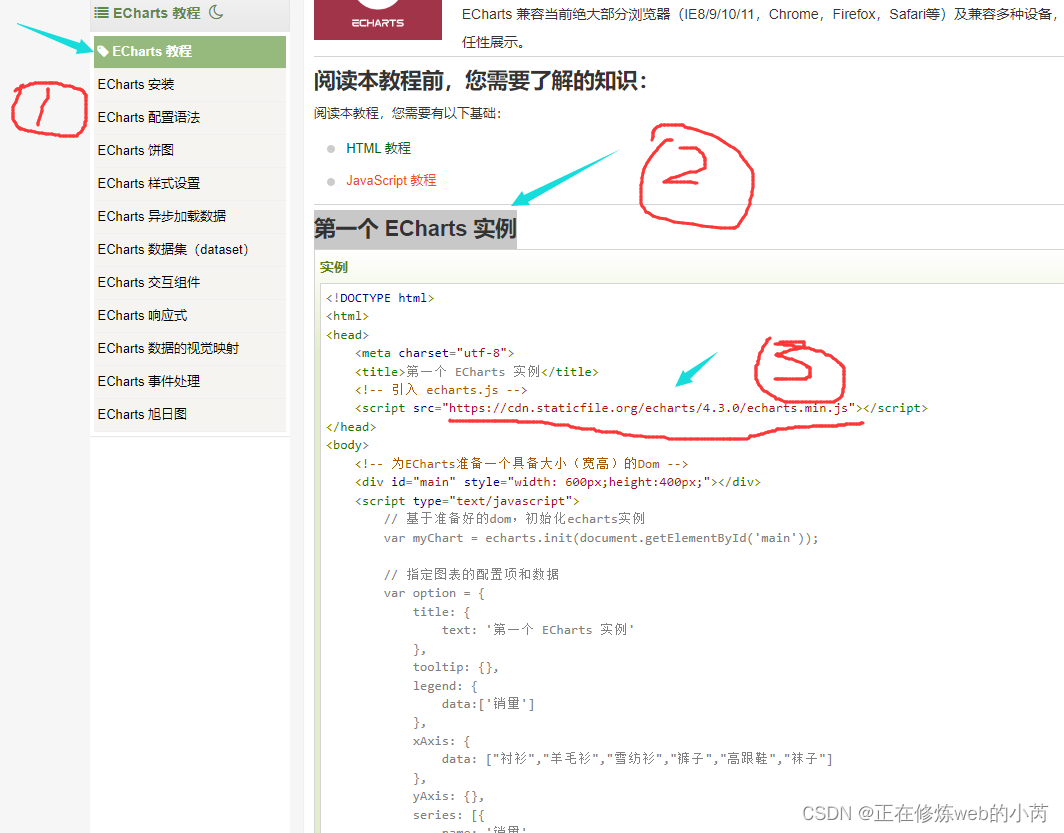Click the tooltip: {}, code line
Screen dimensions: 1064x833
click(x=455, y=667)
